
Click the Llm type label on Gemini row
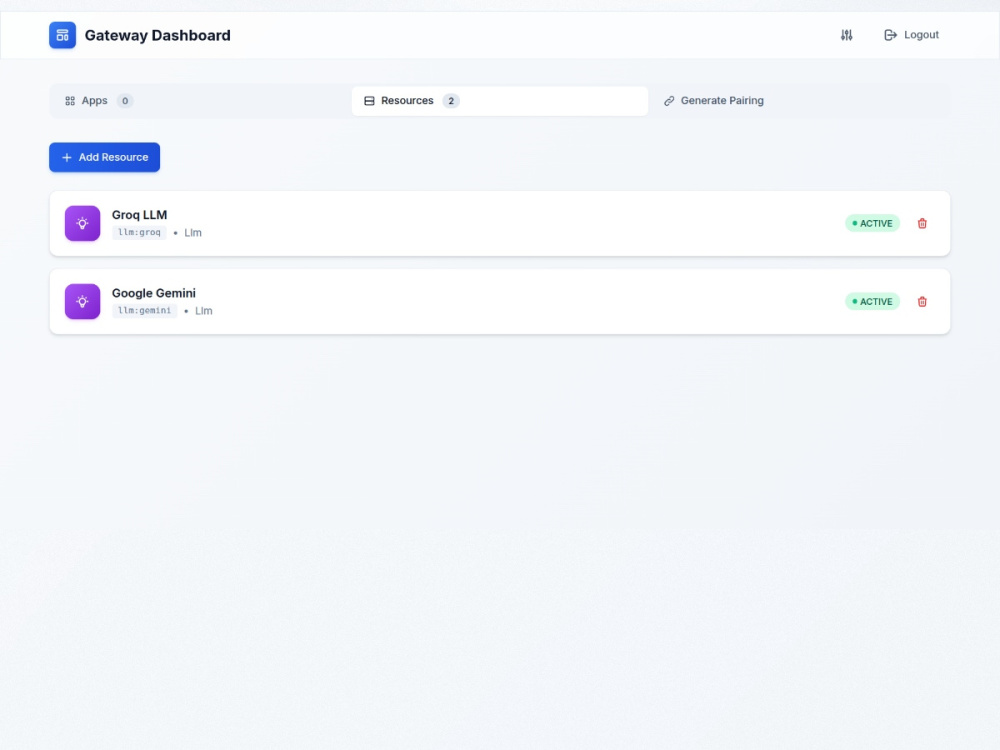[x=203, y=311]
